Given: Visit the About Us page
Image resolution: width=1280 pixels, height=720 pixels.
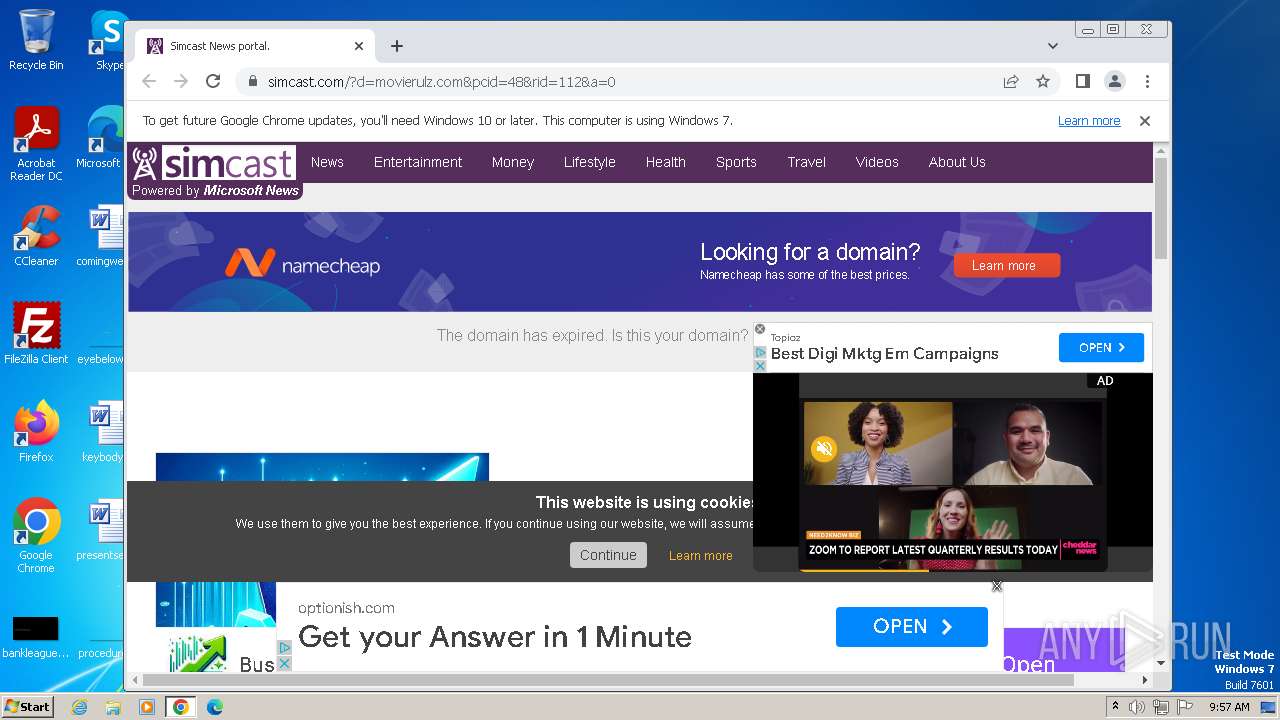Looking at the screenshot, I should click(x=957, y=162).
